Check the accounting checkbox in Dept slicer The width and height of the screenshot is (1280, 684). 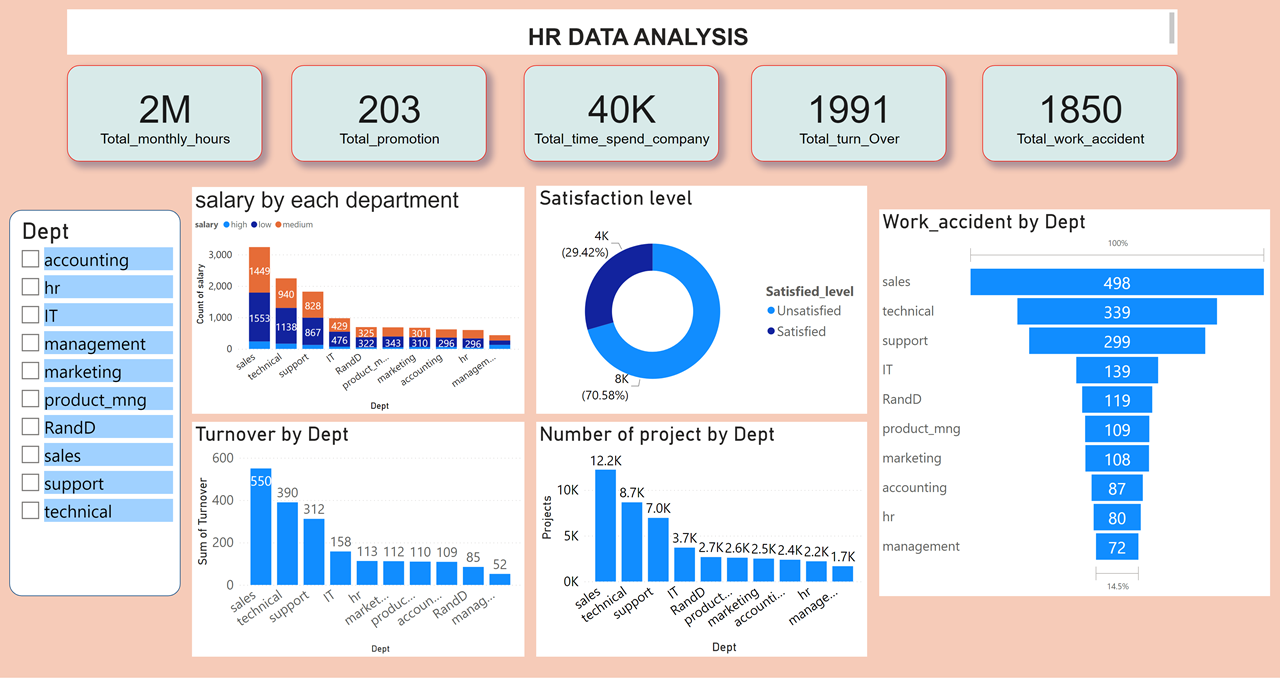point(31,260)
